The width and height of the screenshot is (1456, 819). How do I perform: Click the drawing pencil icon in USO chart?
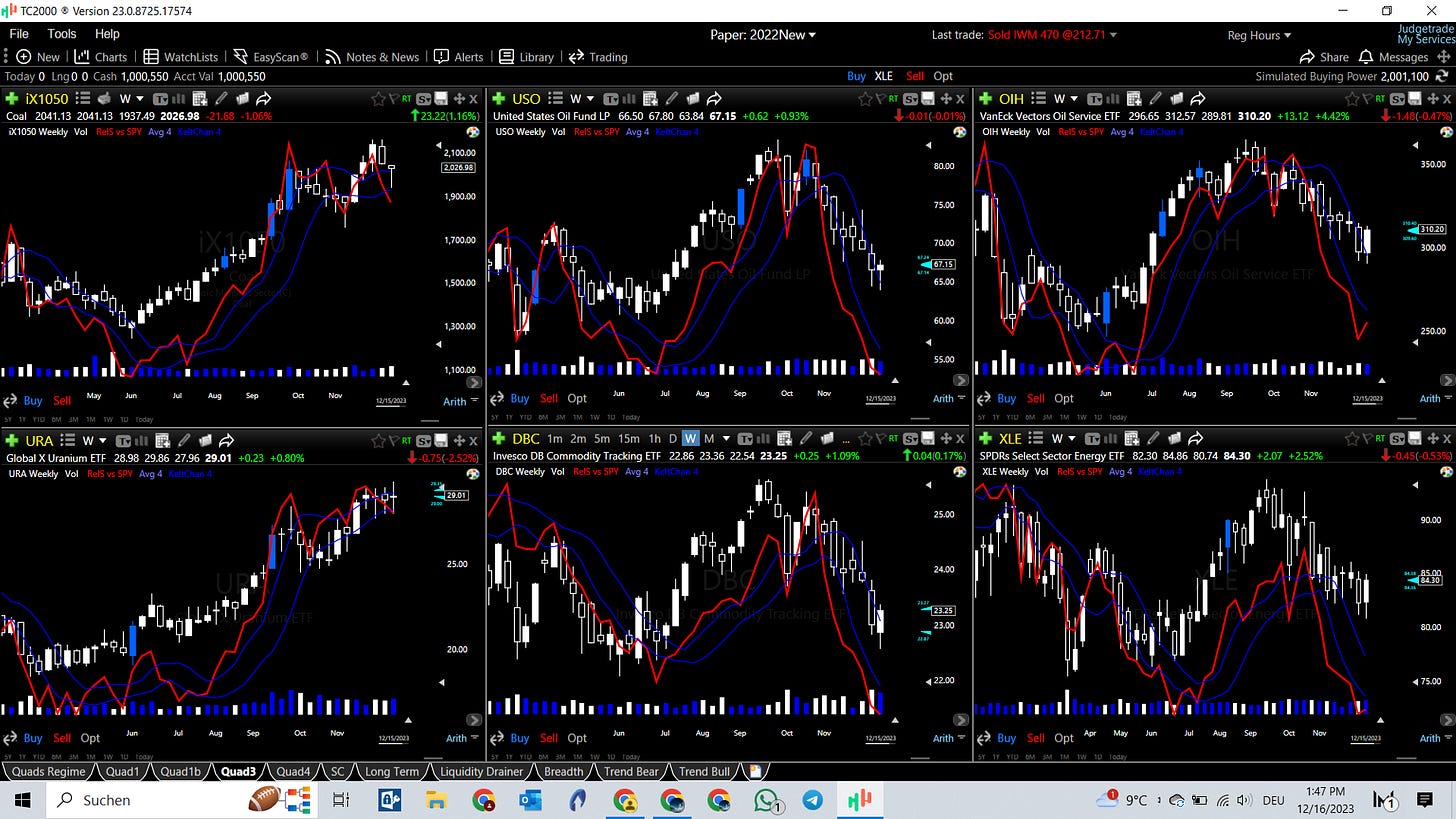tap(672, 99)
